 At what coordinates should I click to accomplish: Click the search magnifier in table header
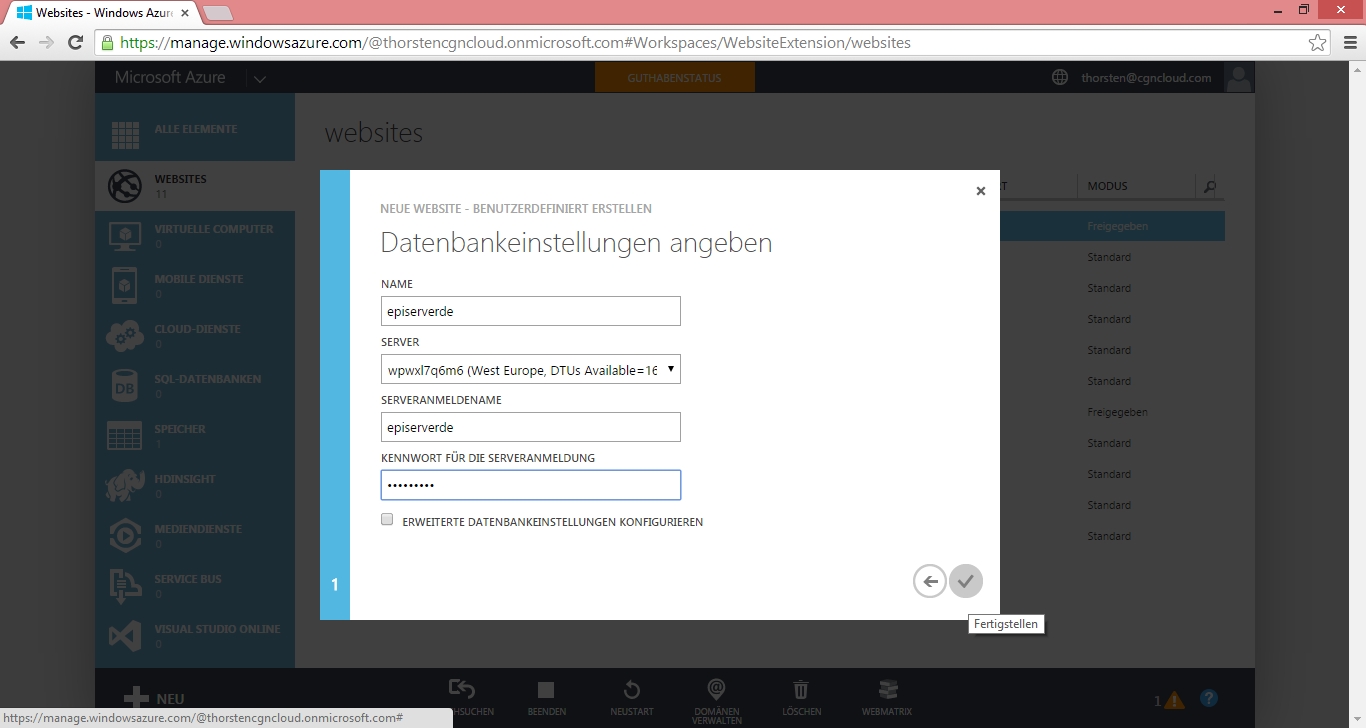coord(1210,186)
